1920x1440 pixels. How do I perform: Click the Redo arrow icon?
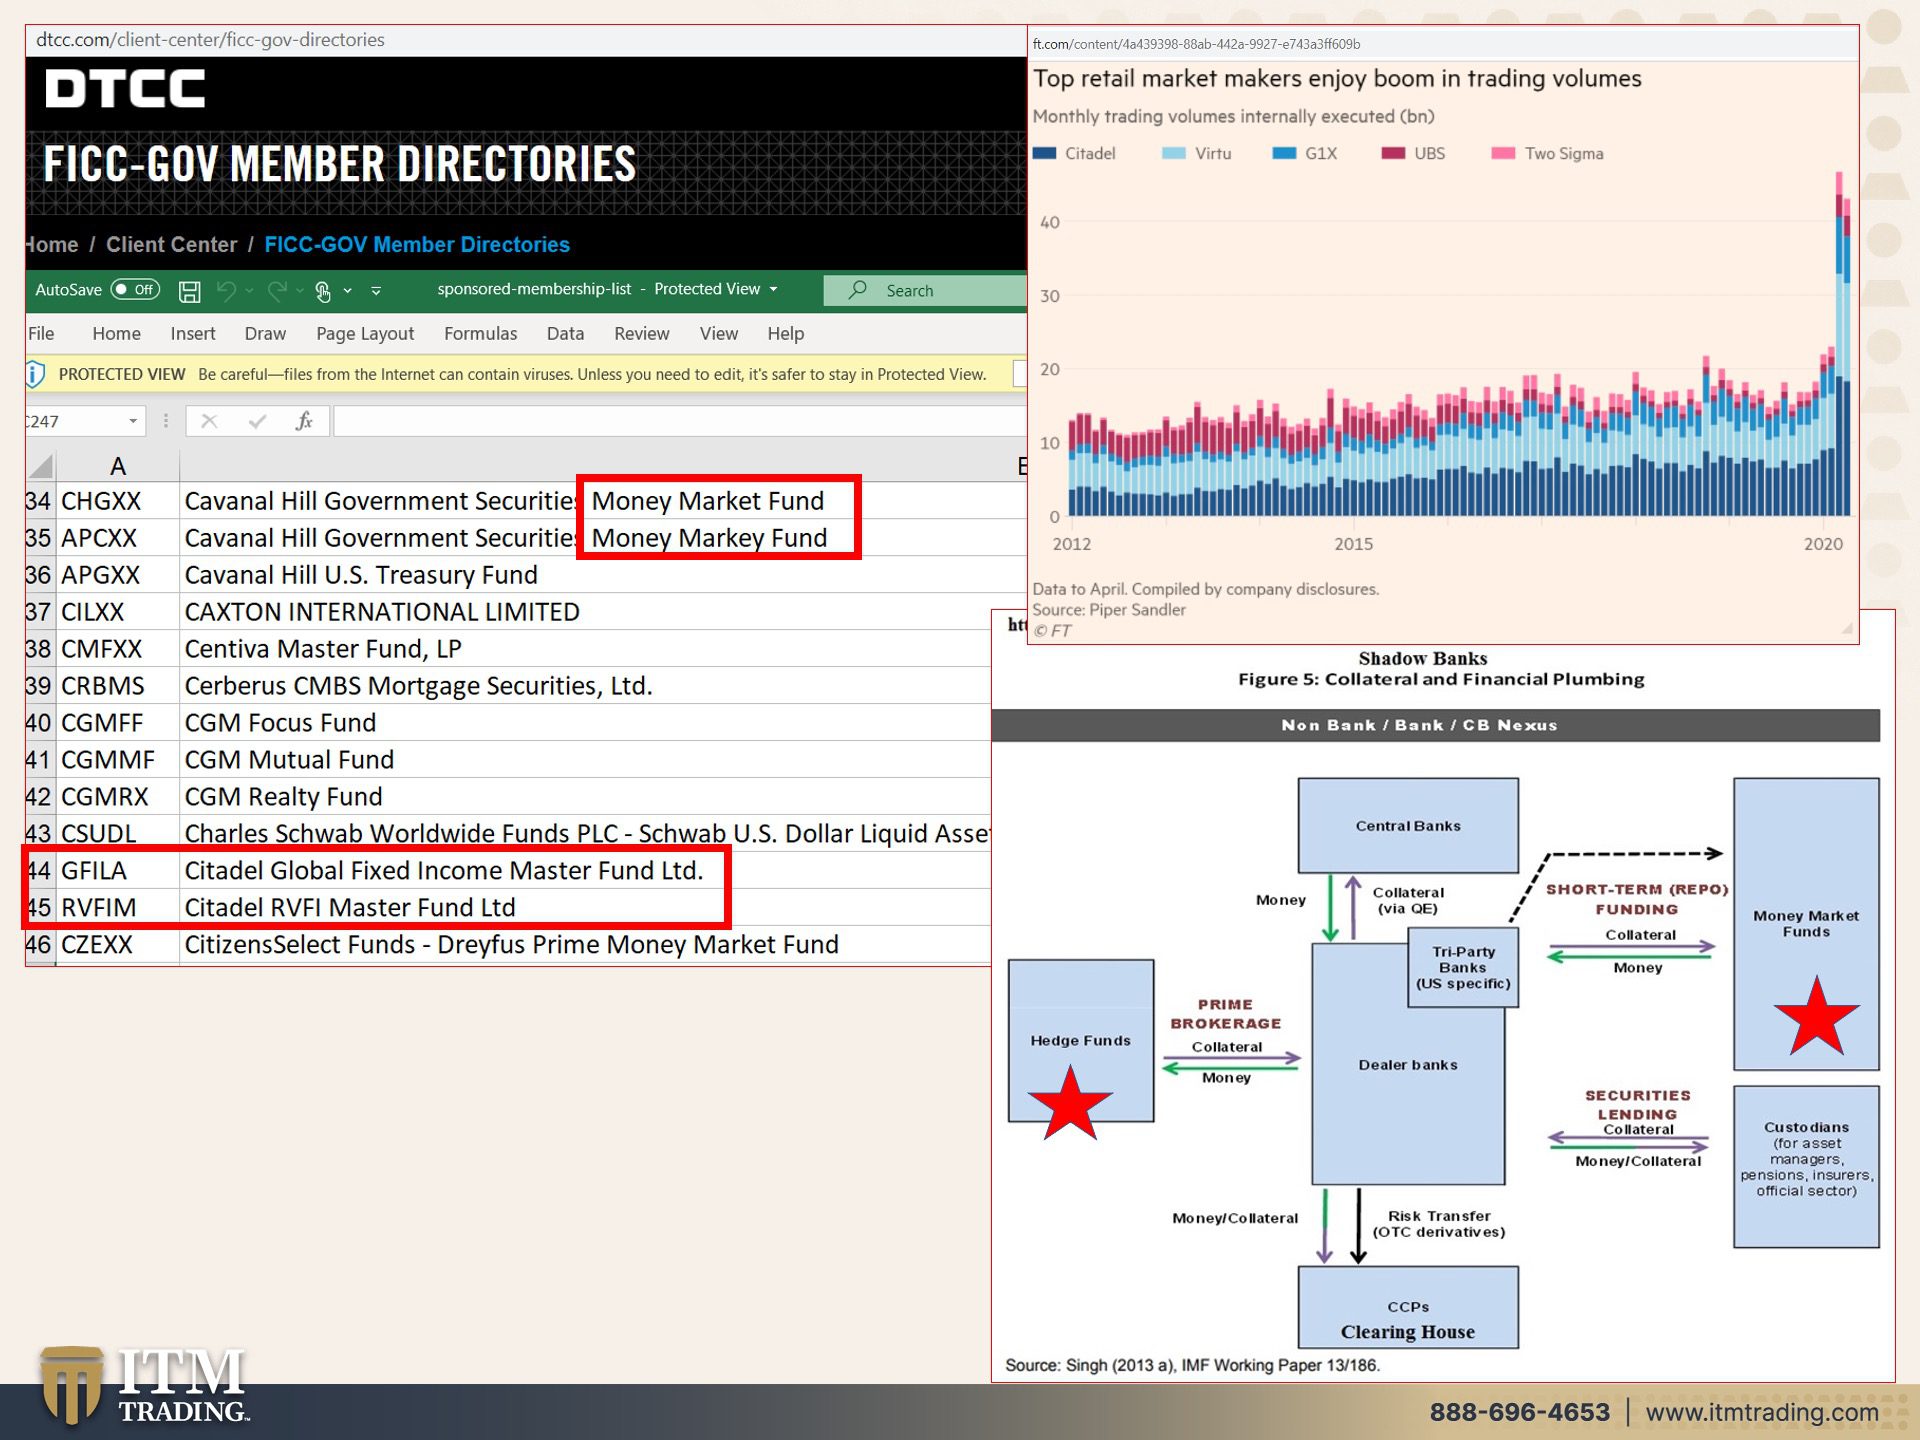277,290
